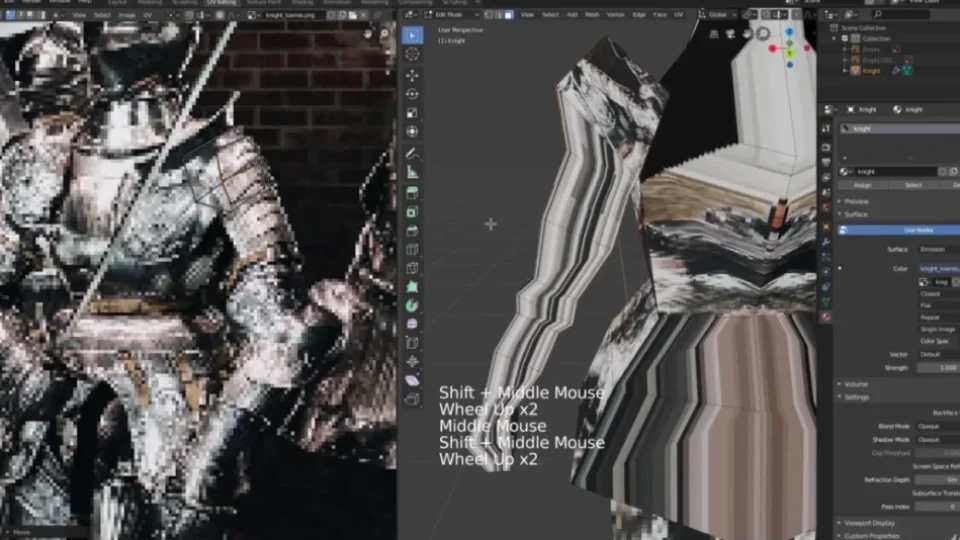960x540 pixels.
Task: Select the Rotate tool
Action: [412, 94]
